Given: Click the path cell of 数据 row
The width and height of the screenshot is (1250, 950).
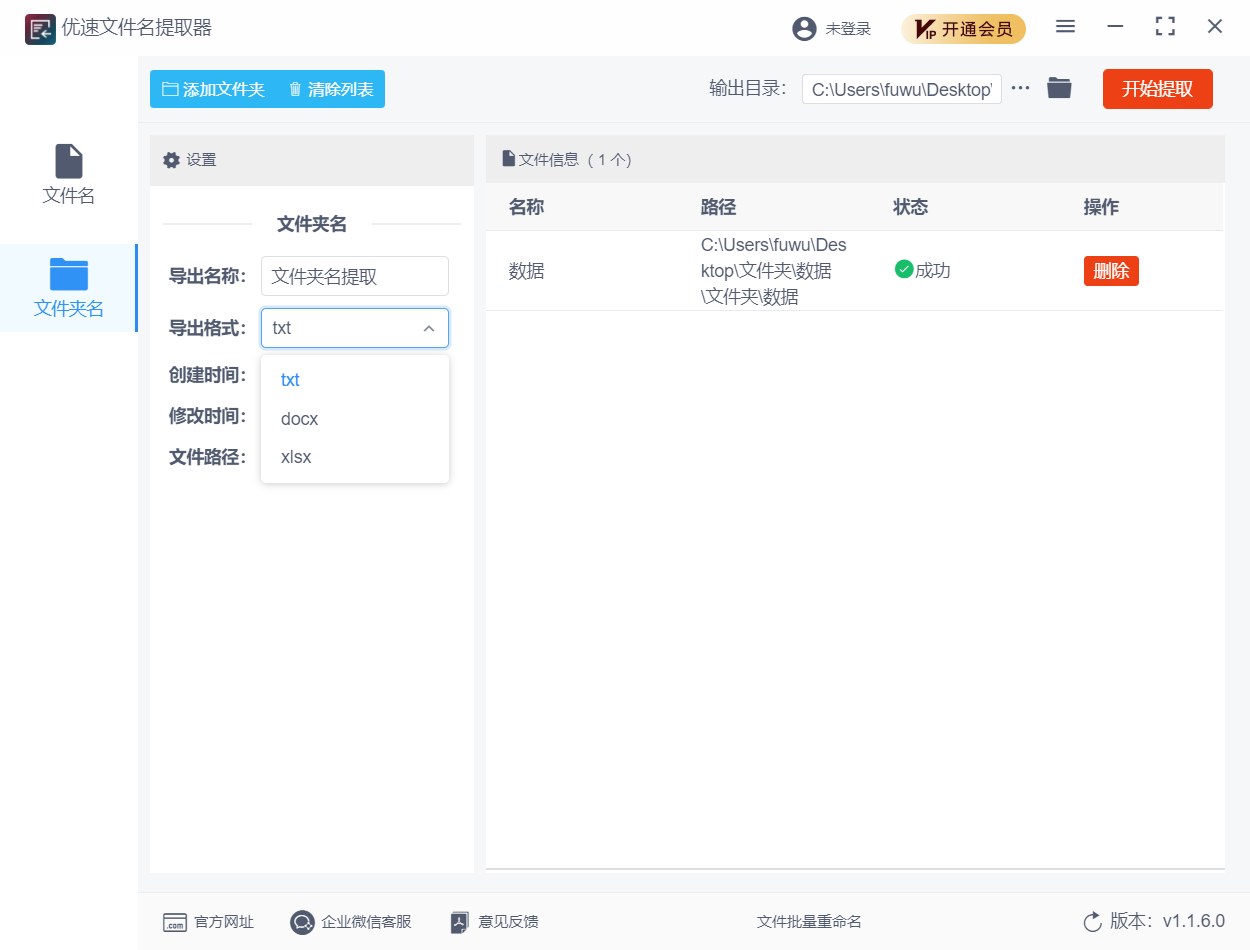Looking at the screenshot, I should pos(774,271).
